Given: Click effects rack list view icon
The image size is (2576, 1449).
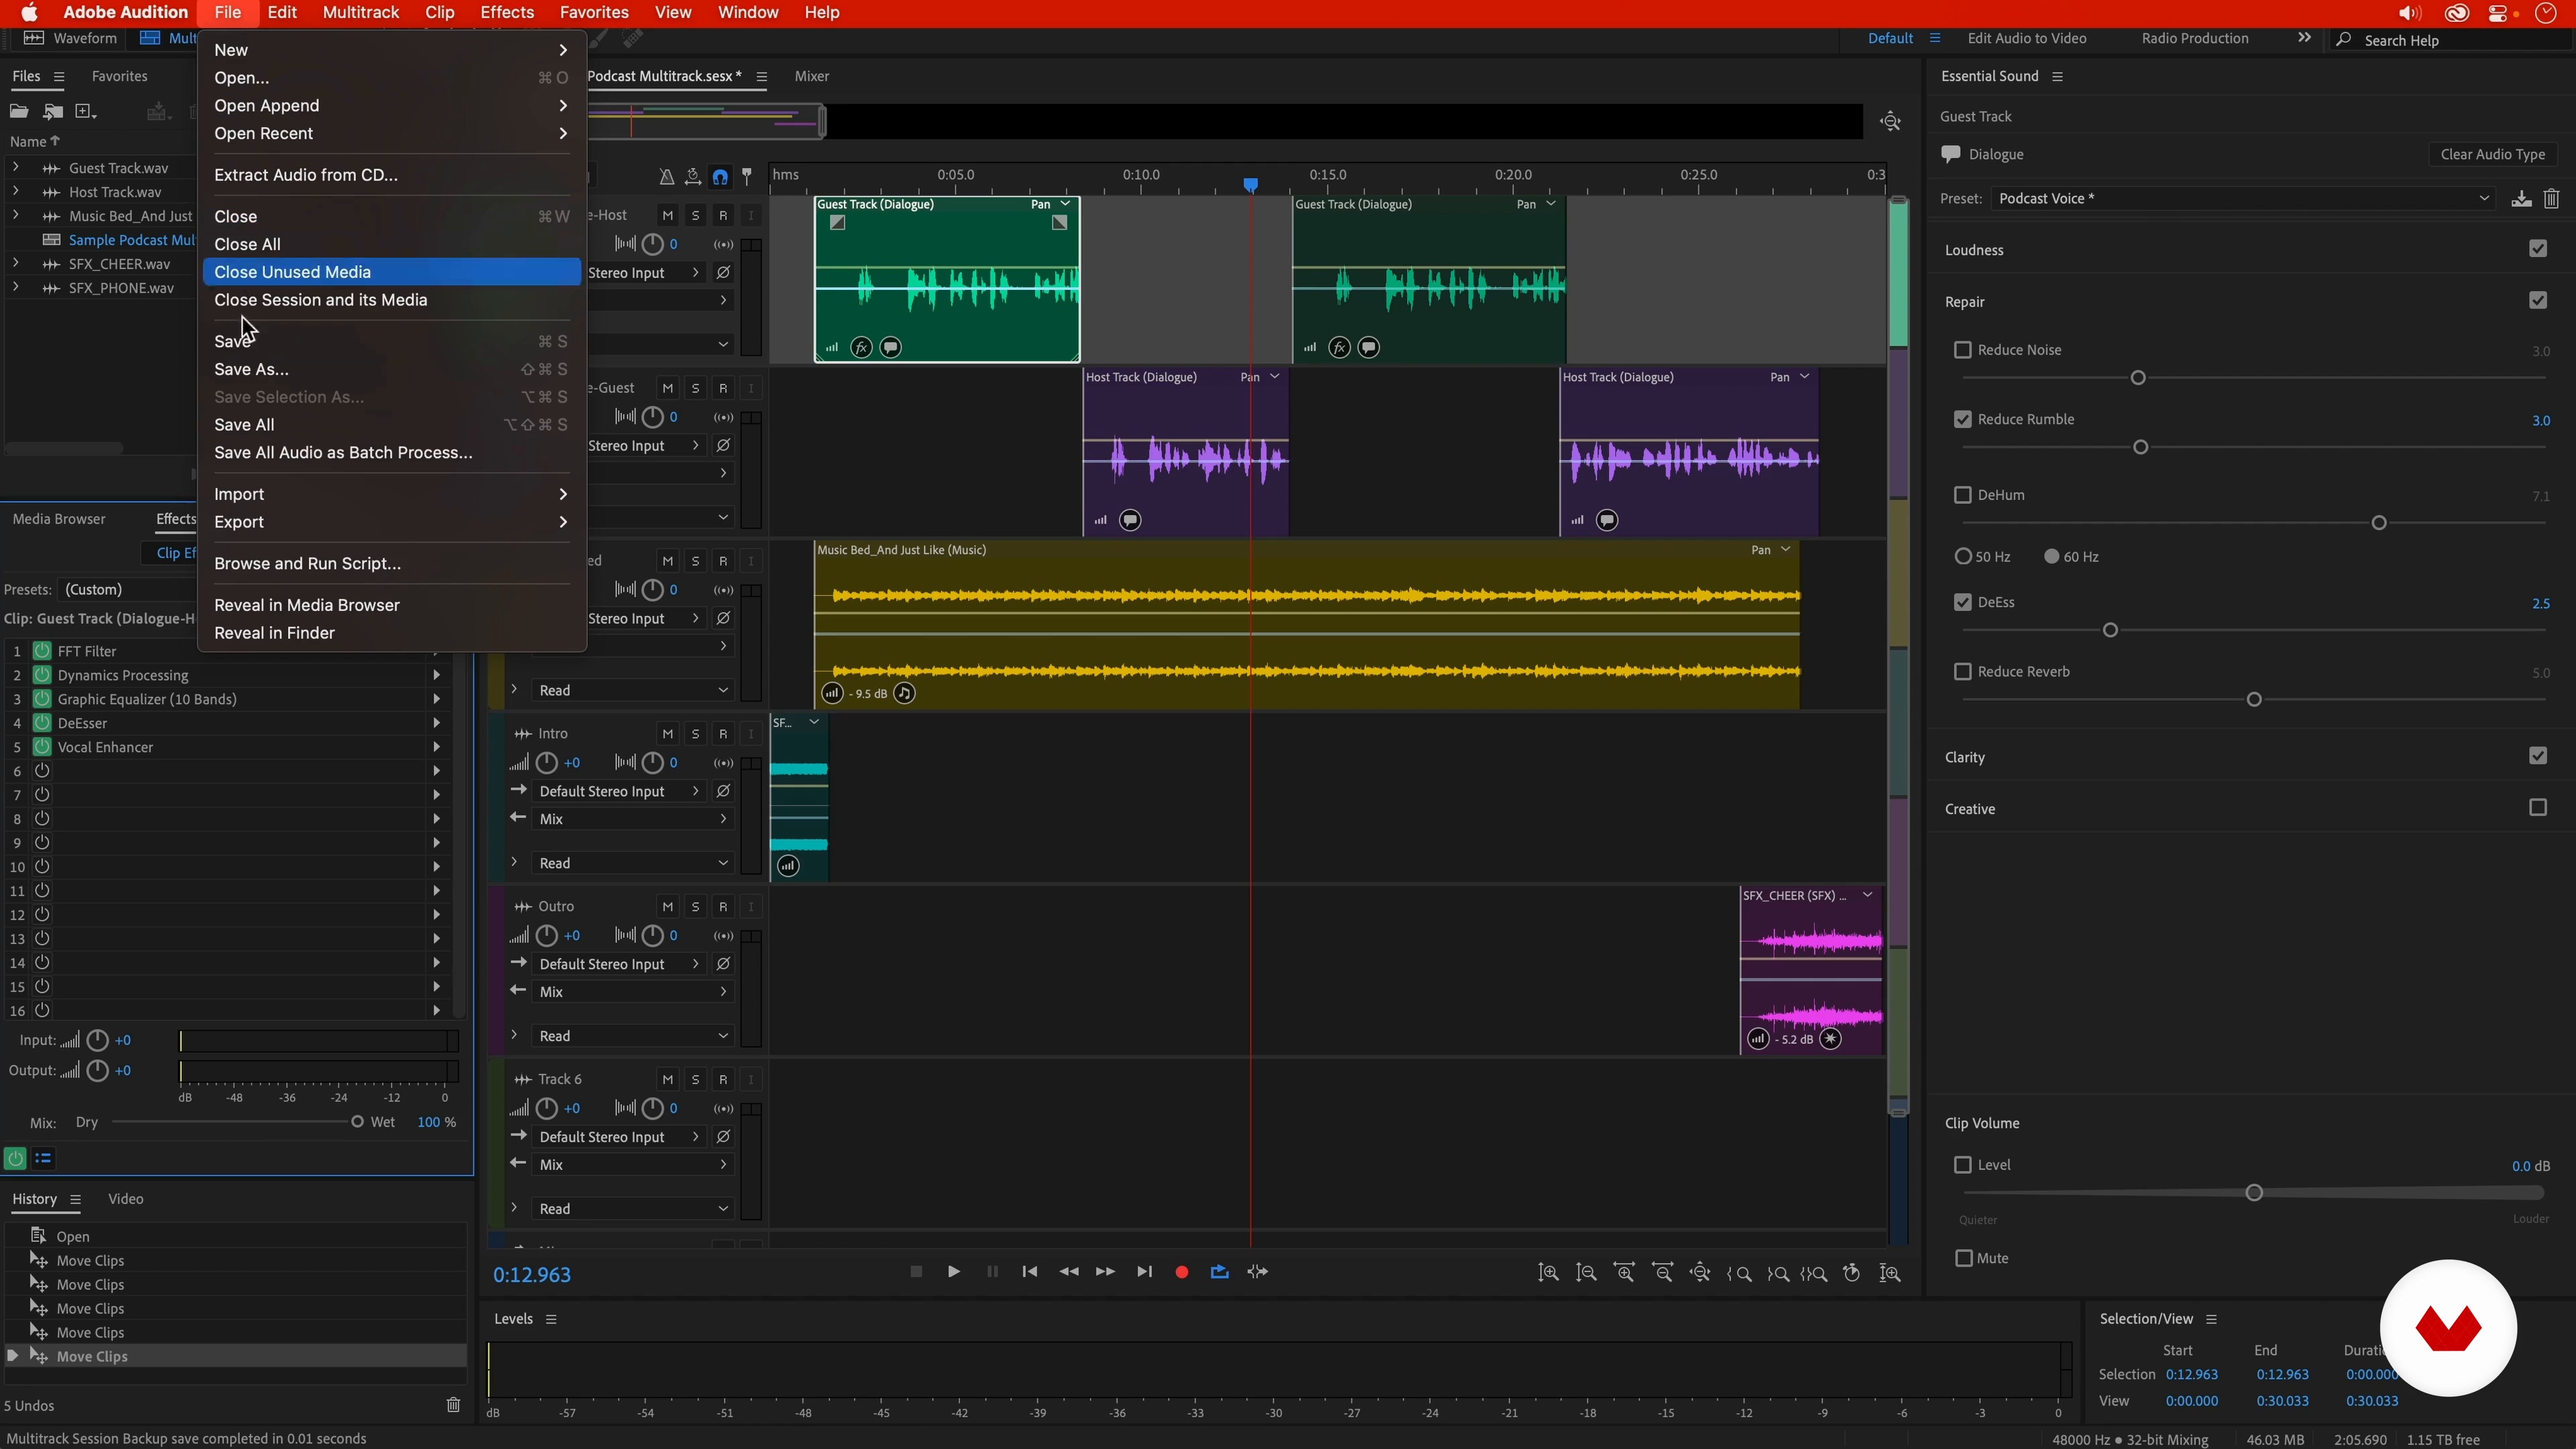Looking at the screenshot, I should pos(43,1158).
